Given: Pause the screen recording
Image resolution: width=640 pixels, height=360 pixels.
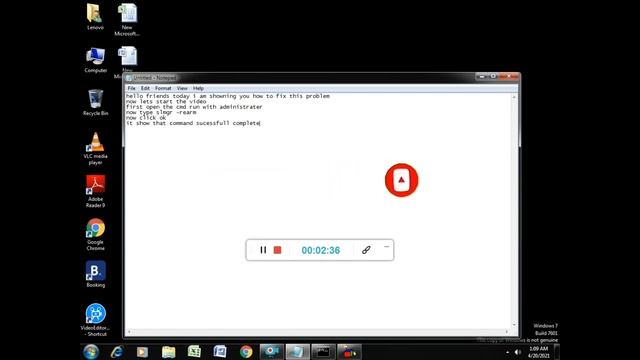Looking at the screenshot, I should [263, 250].
